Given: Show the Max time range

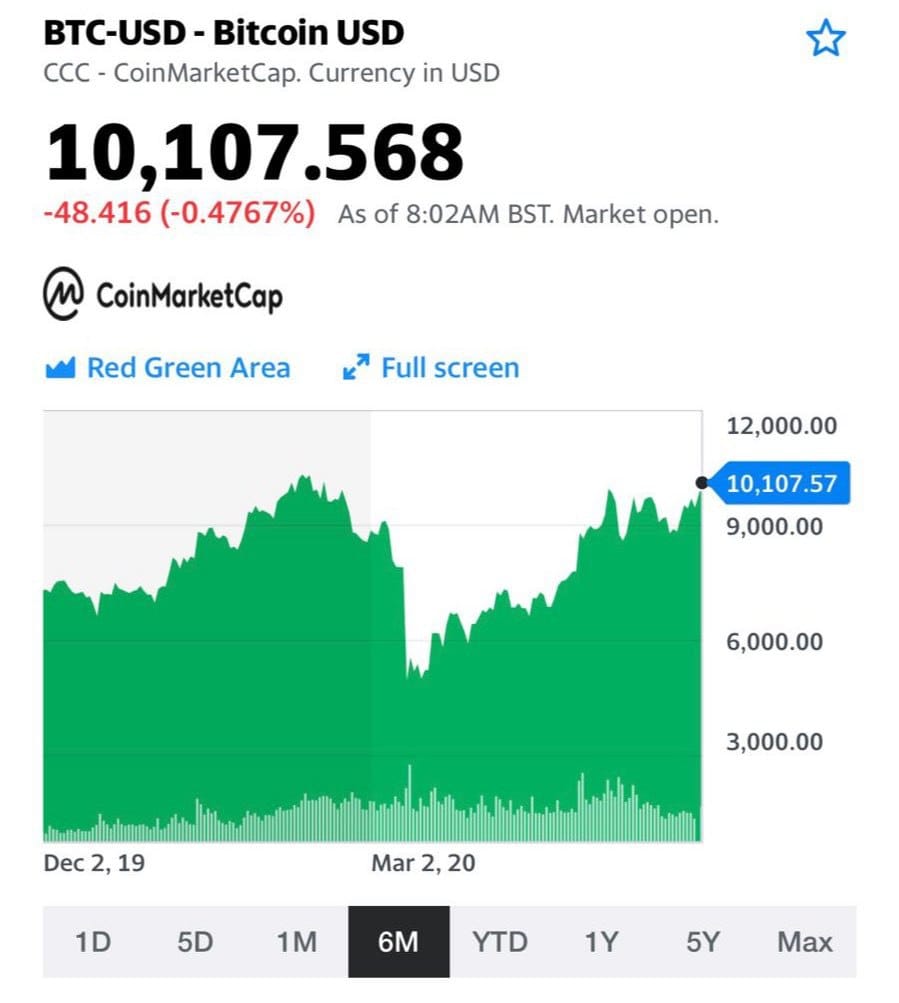Looking at the screenshot, I should [805, 942].
